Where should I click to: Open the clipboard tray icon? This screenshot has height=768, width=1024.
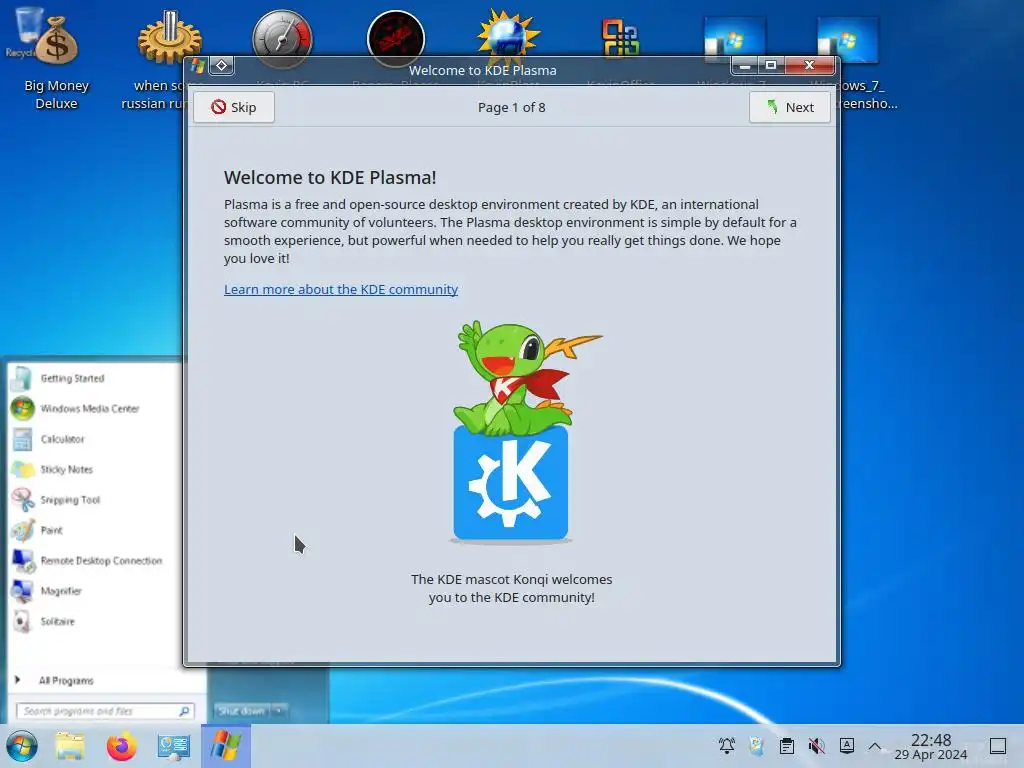[x=787, y=746]
